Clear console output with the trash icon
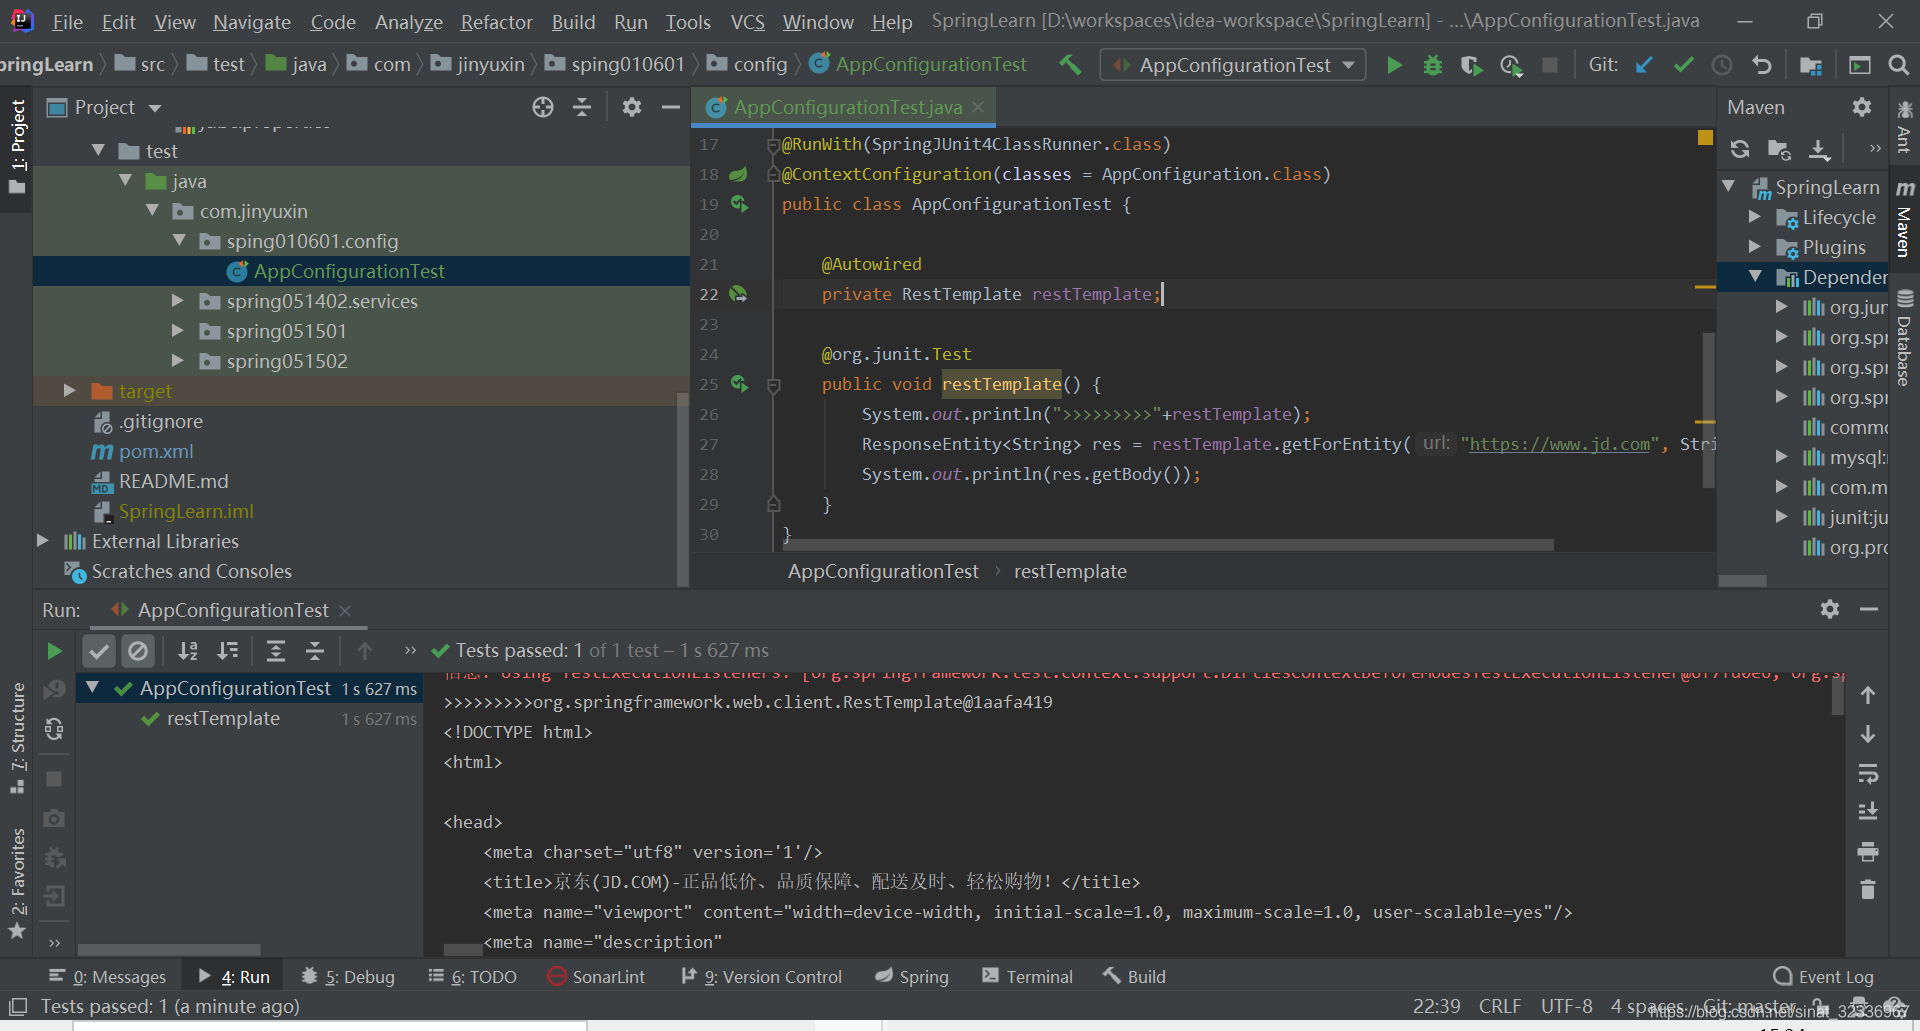This screenshot has width=1920, height=1031. pos(1867,889)
